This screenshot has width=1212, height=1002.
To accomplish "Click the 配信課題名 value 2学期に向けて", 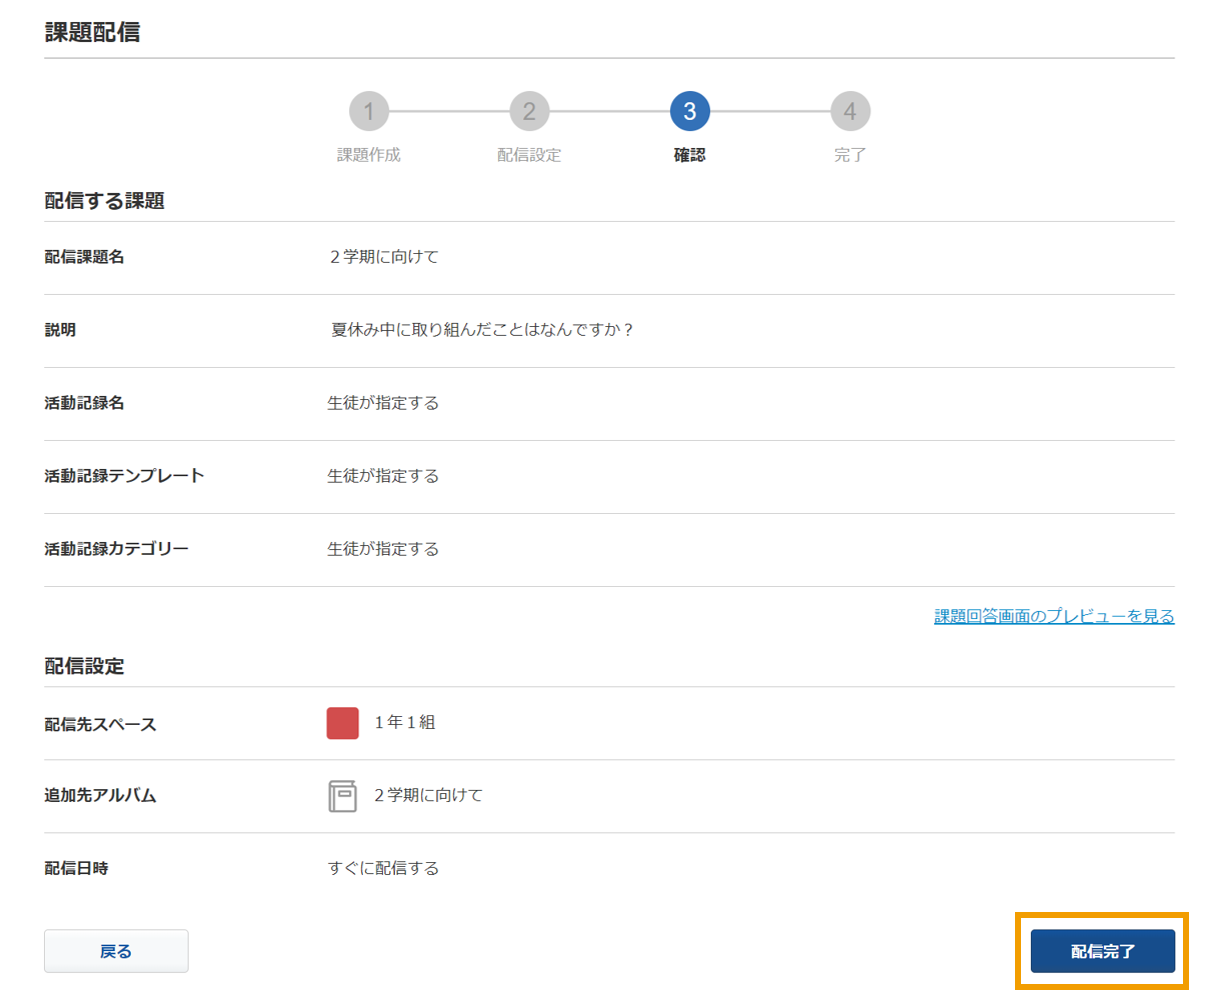I will coord(384,257).
